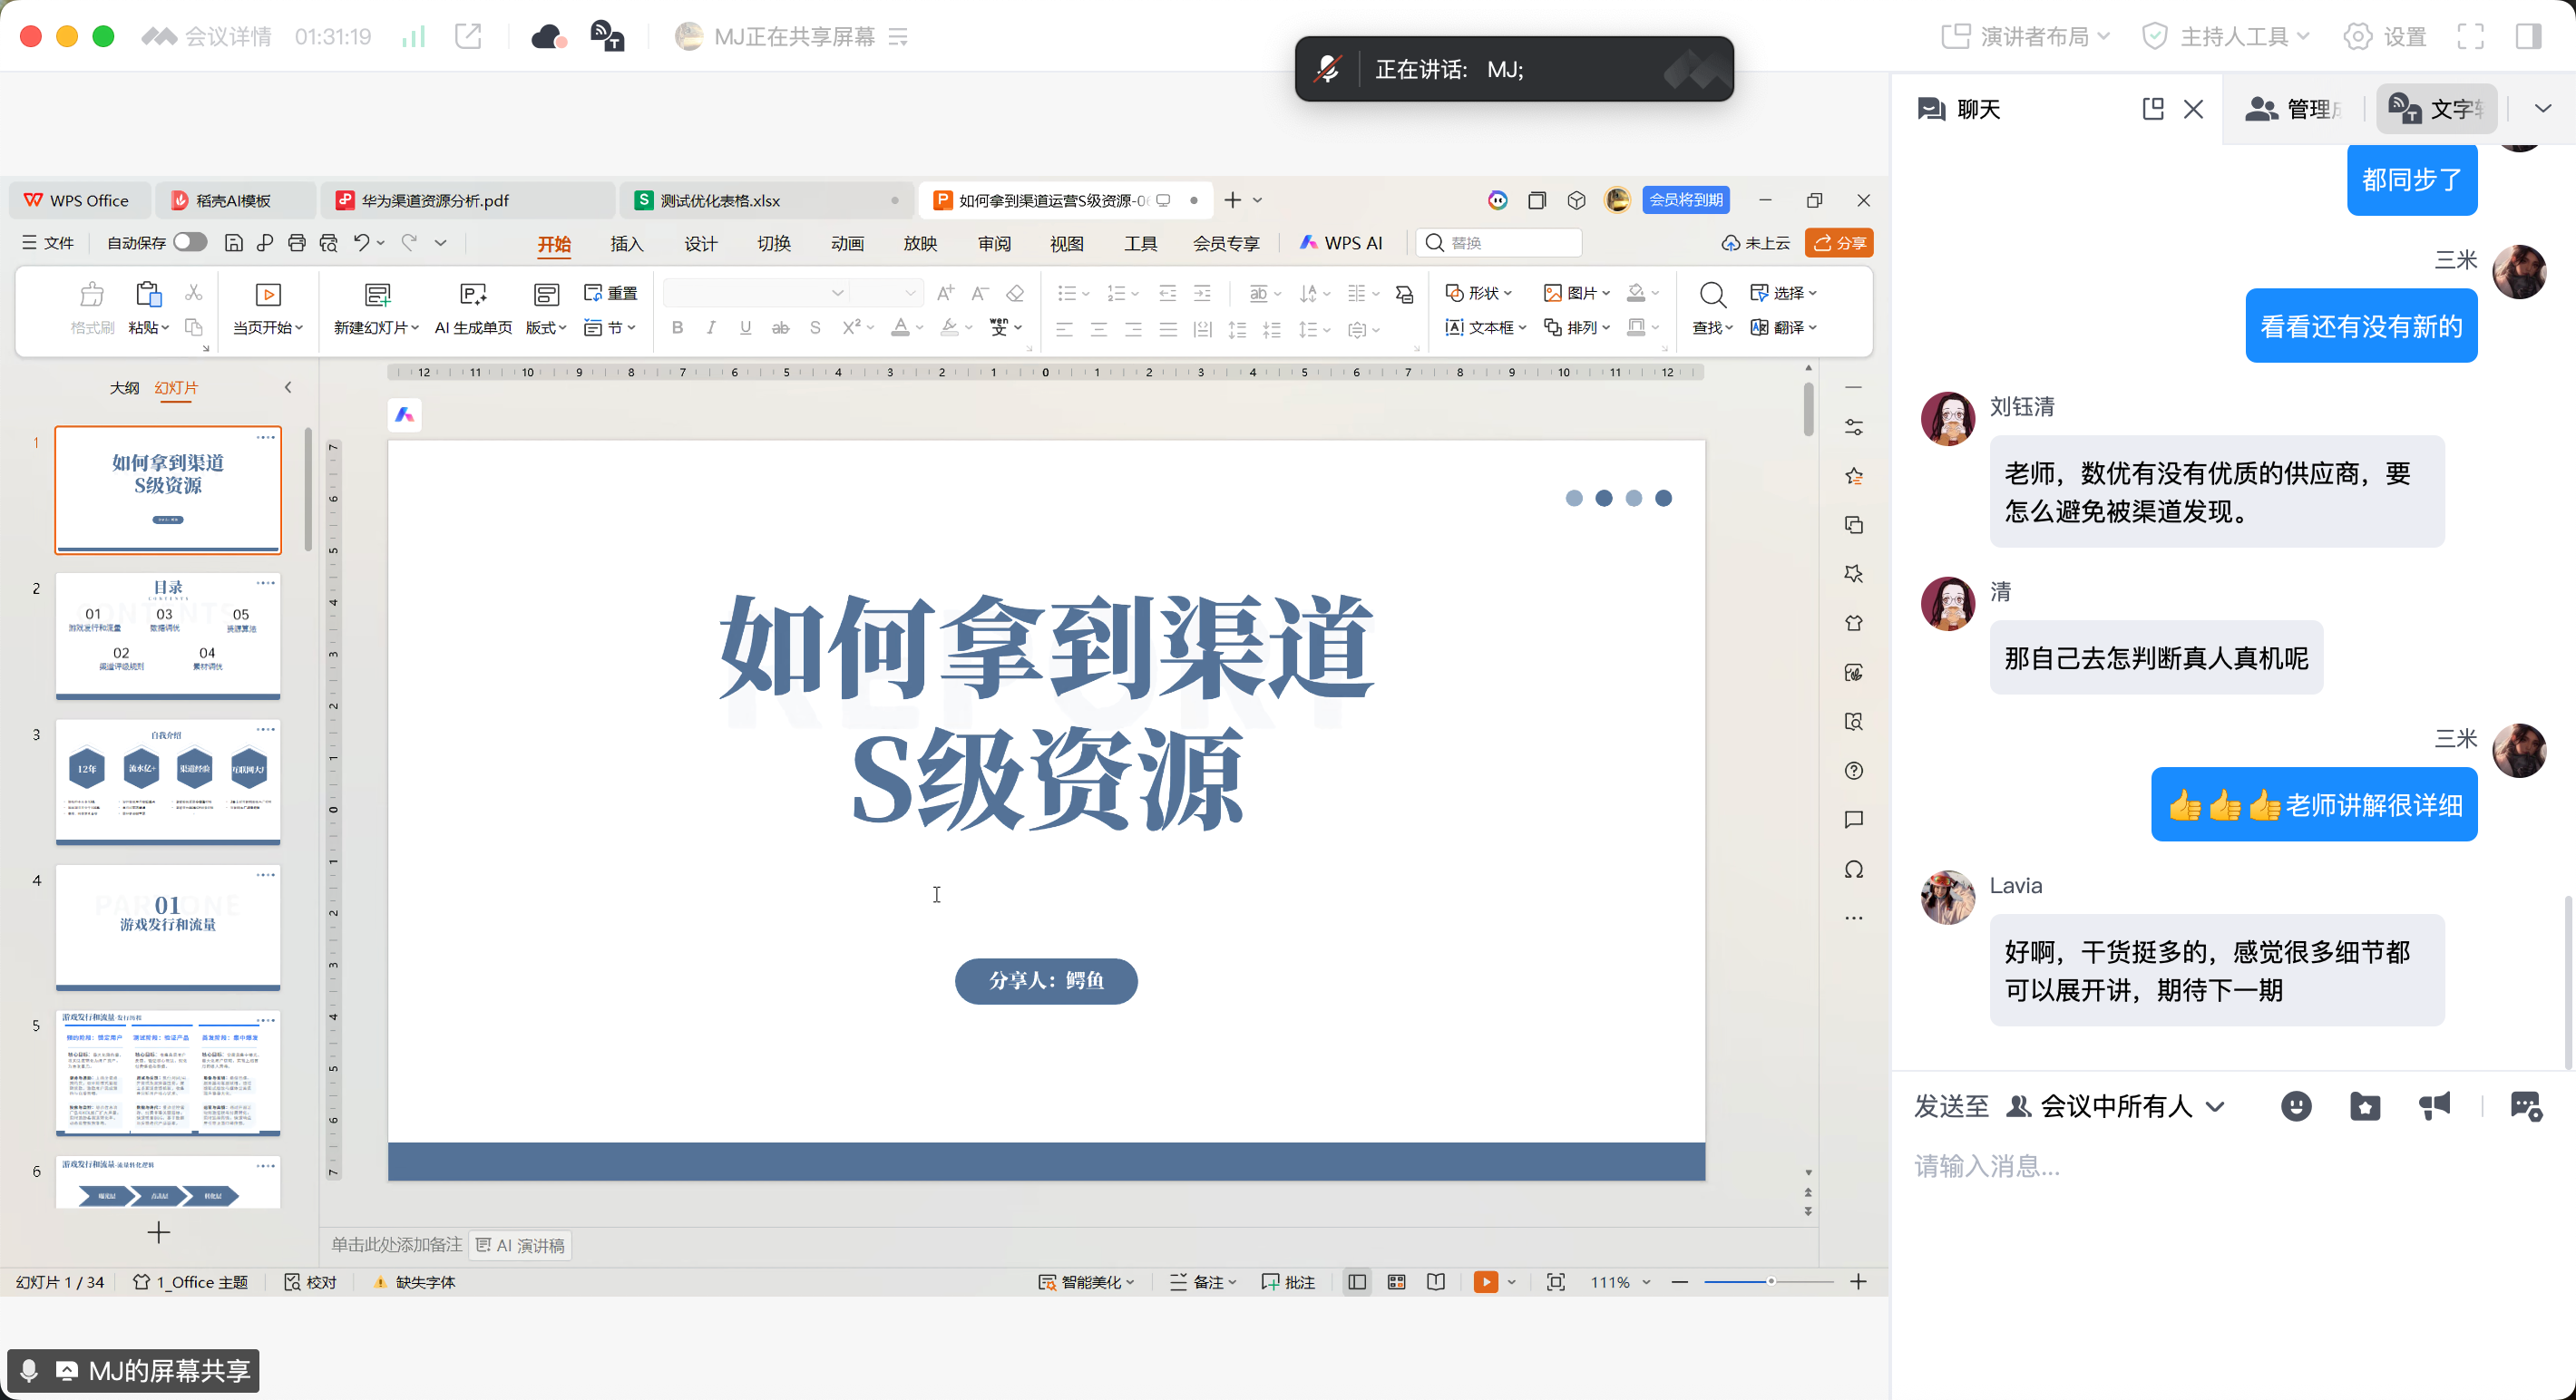Image resolution: width=2576 pixels, height=1400 pixels.
Task: Click the italic I formatting icon
Action: click(711, 328)
